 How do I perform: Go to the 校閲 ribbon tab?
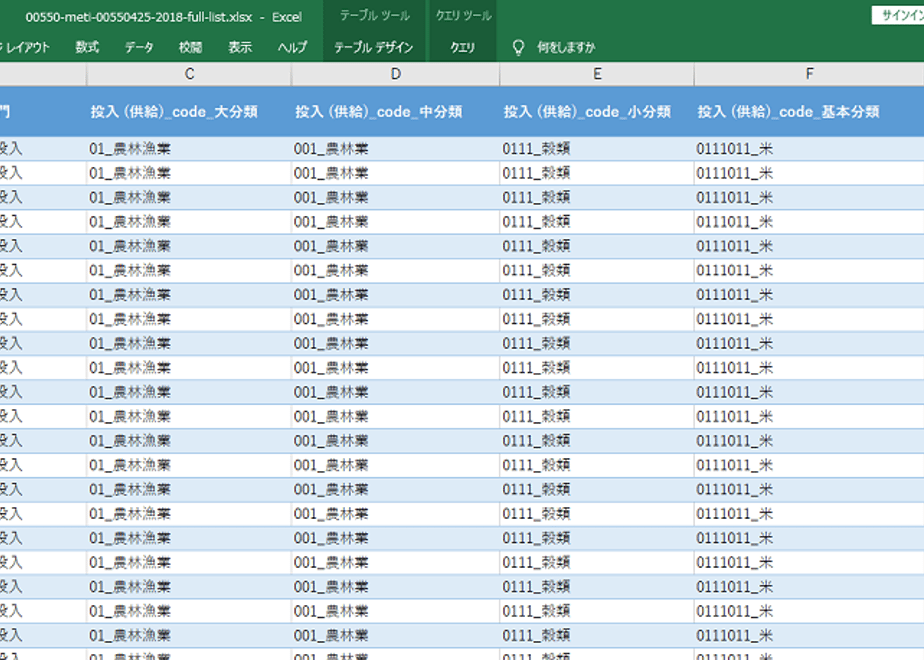(x=190, y=48)
